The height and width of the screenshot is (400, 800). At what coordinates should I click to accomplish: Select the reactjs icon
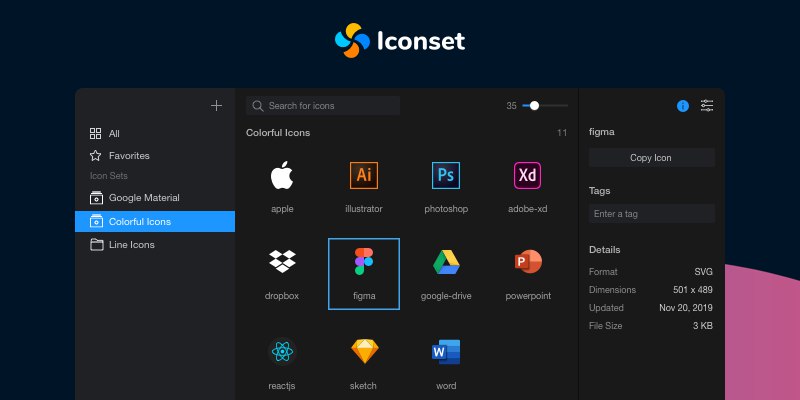(x=282, y=352)
